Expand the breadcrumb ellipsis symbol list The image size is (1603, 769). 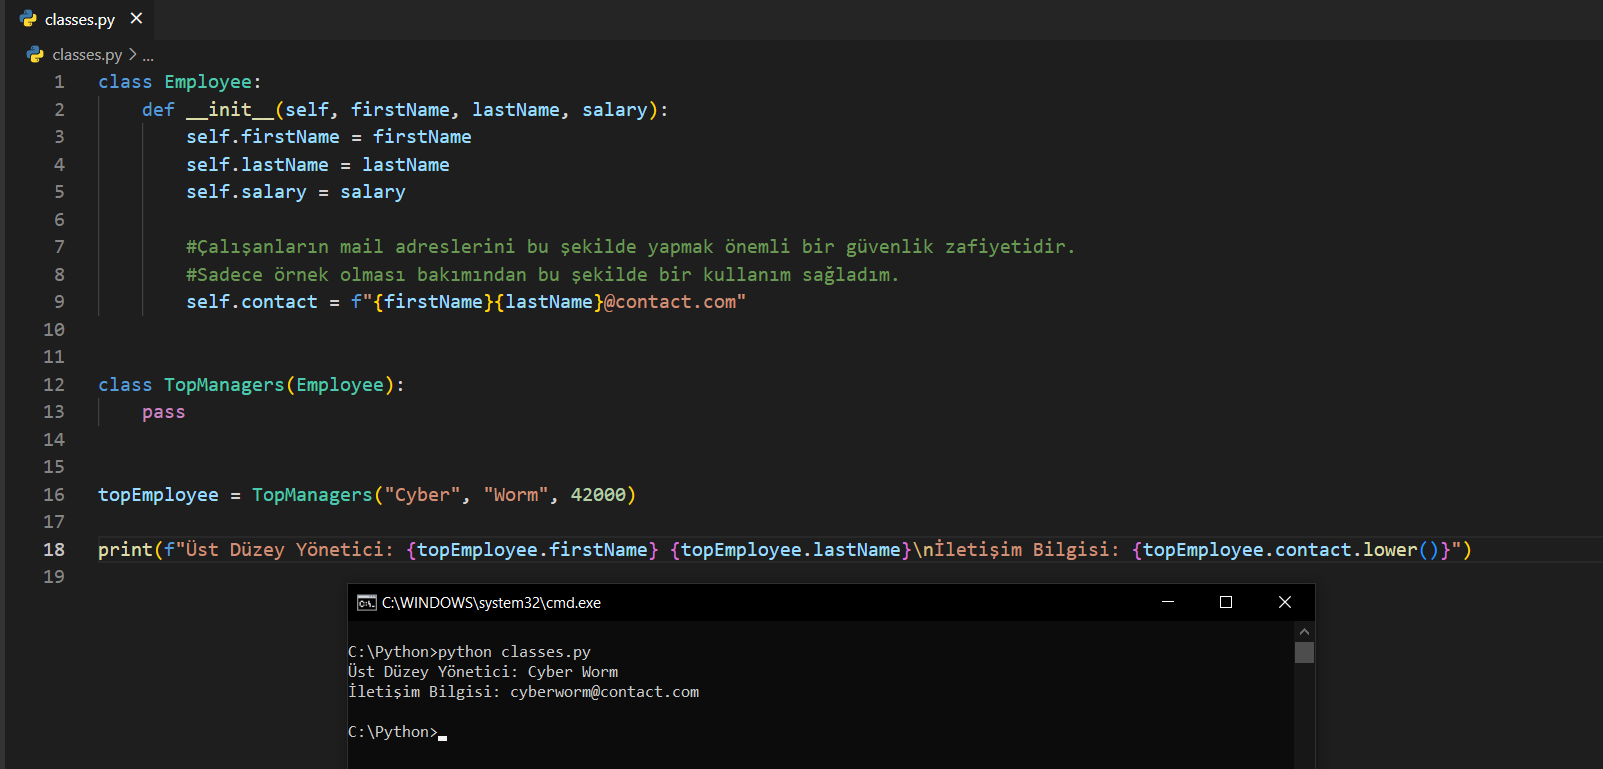tap(148, 55)
